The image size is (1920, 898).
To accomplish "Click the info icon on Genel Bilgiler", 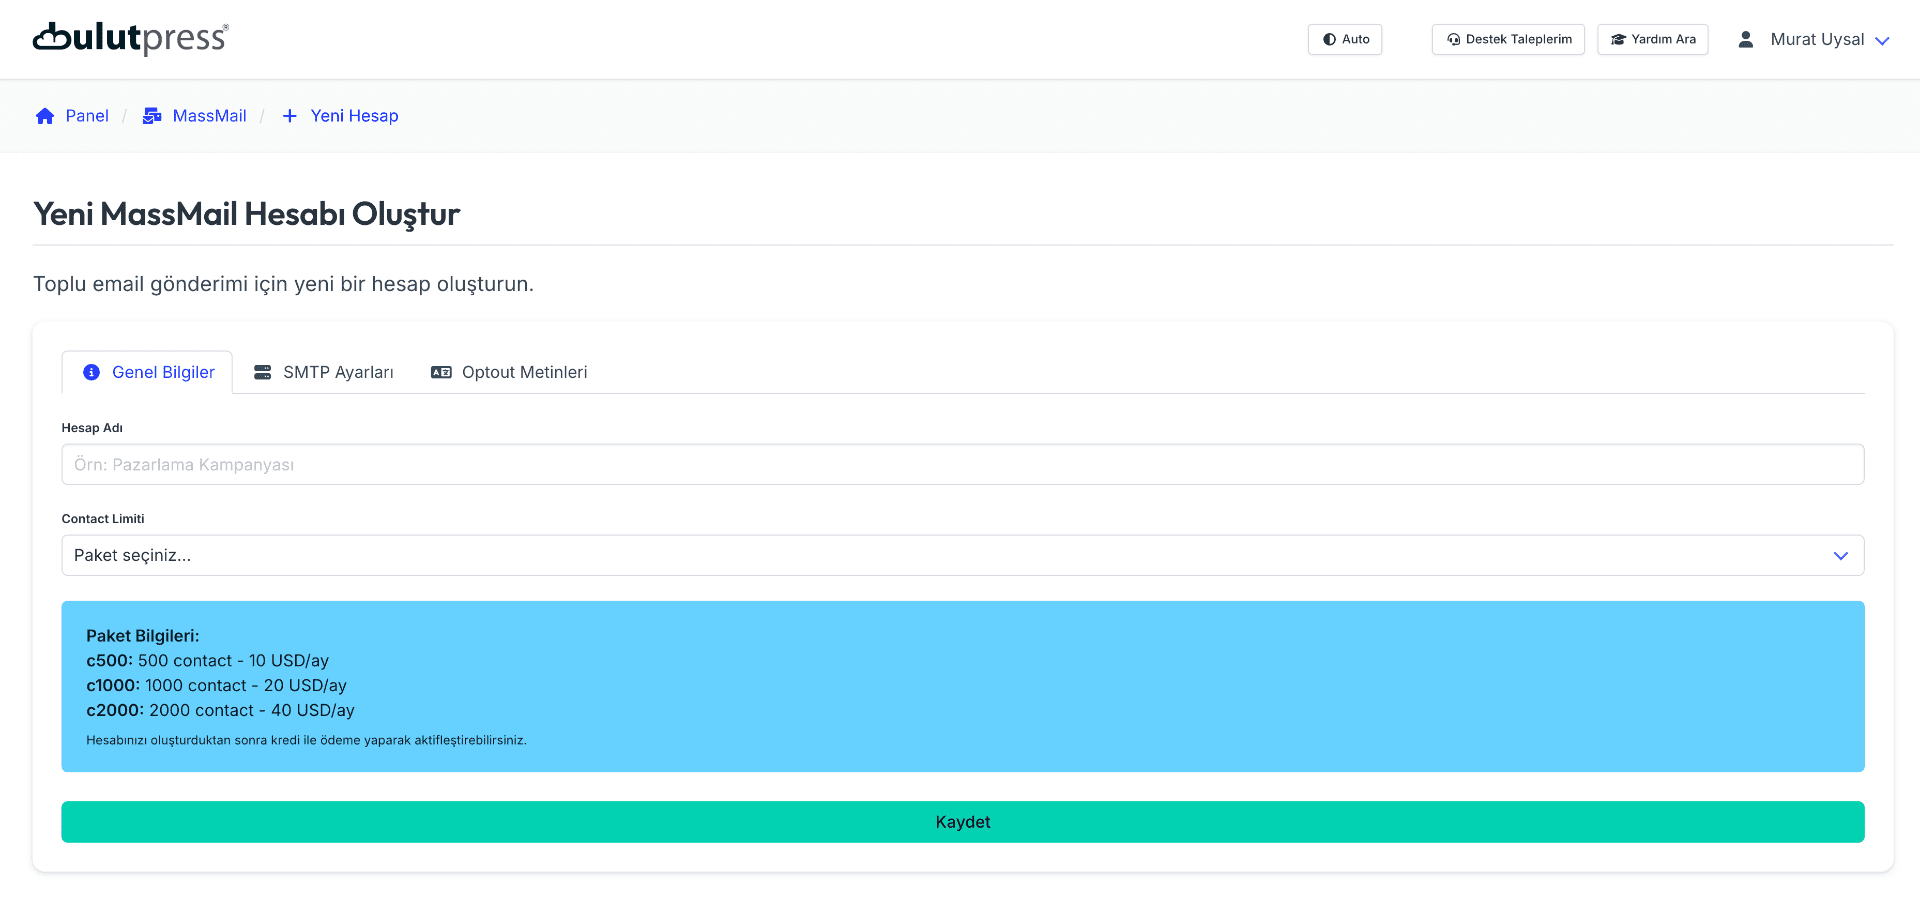I will [x=91, y=372].
